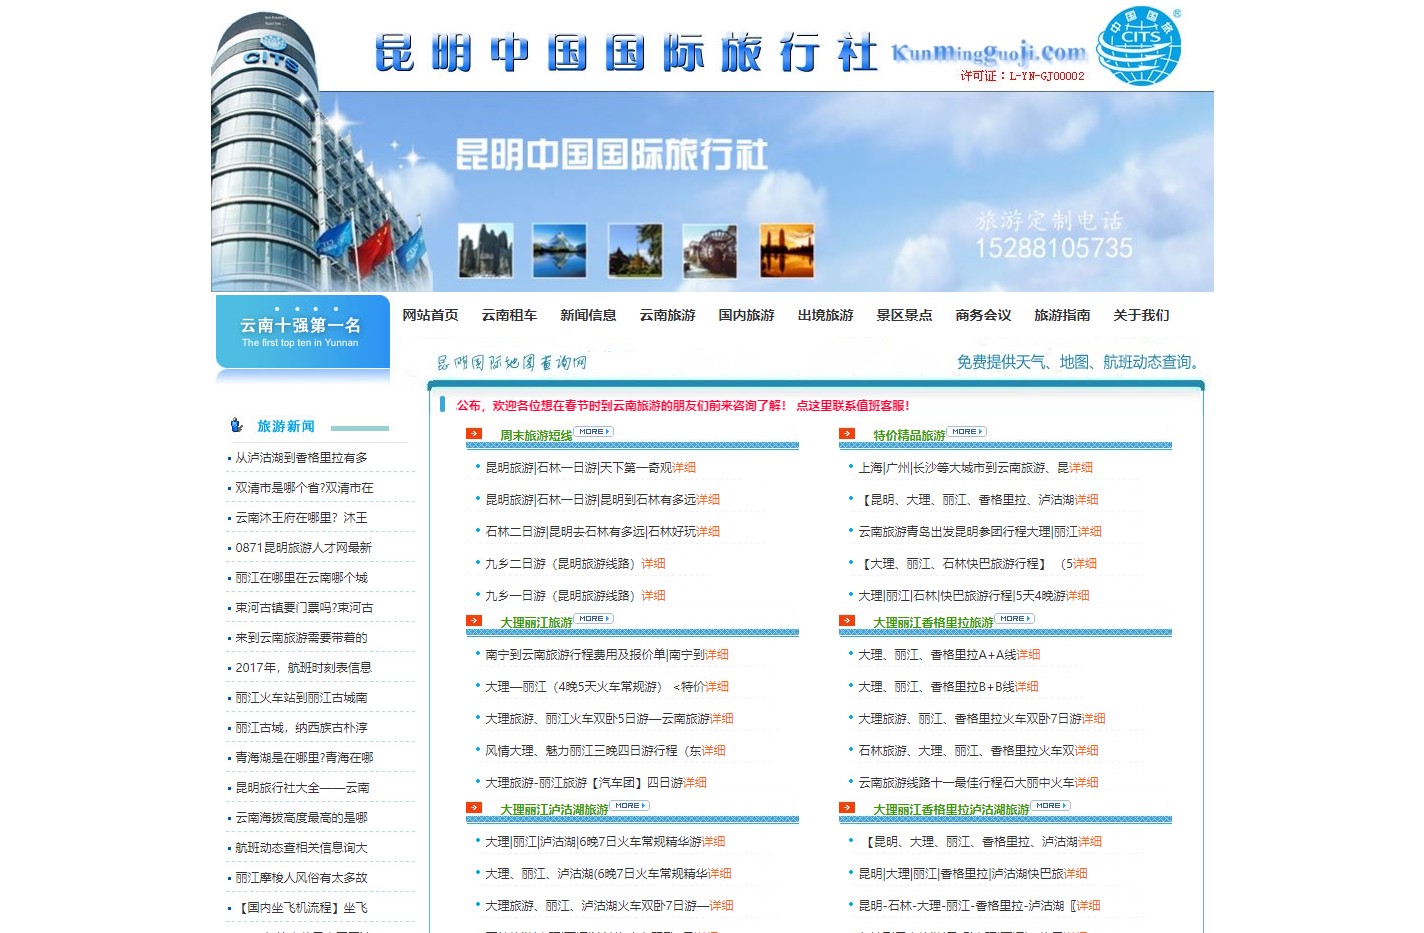1424x933 pixels.
Task: Click red arrow icon beside 大理丽江泸沽湖旅游
Action: 474,808
